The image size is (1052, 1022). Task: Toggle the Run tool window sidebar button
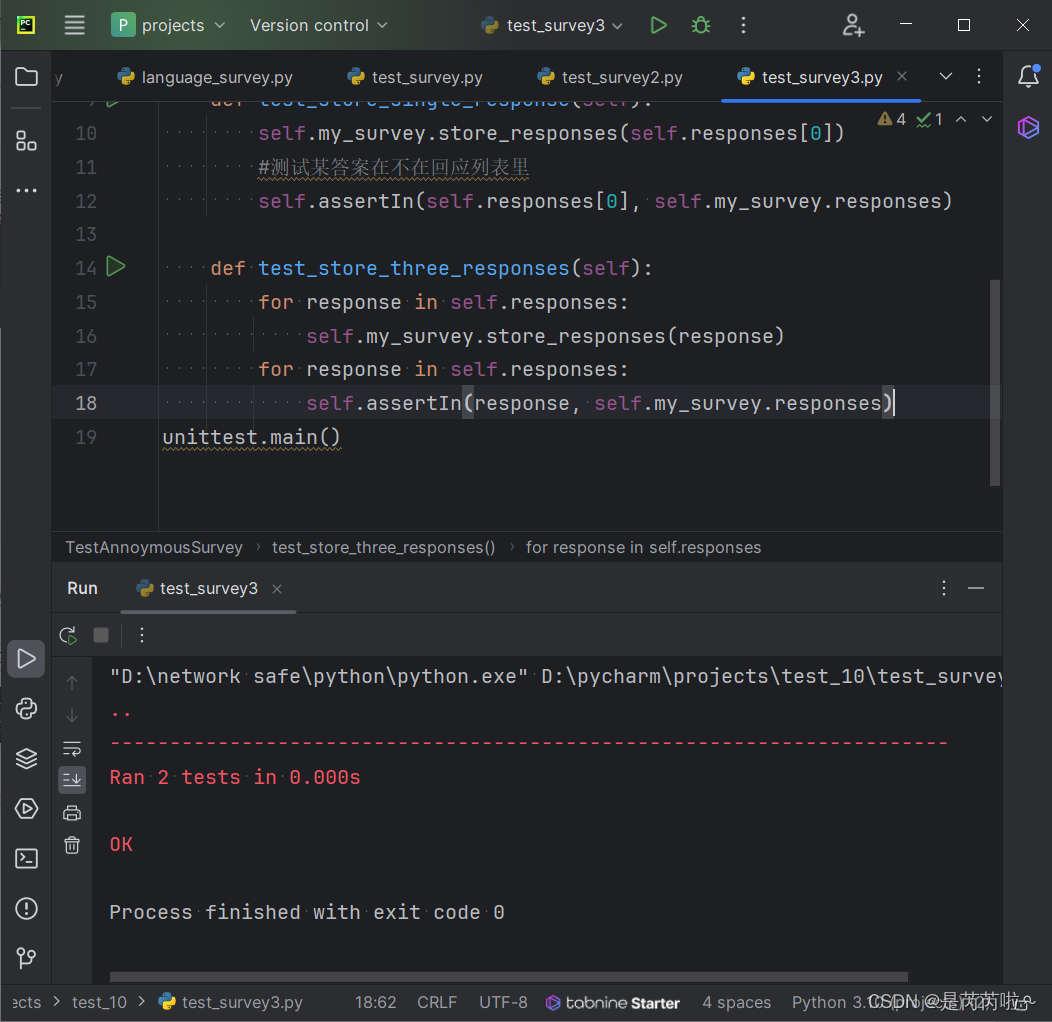pyautogui.click(x=27, y=658)
